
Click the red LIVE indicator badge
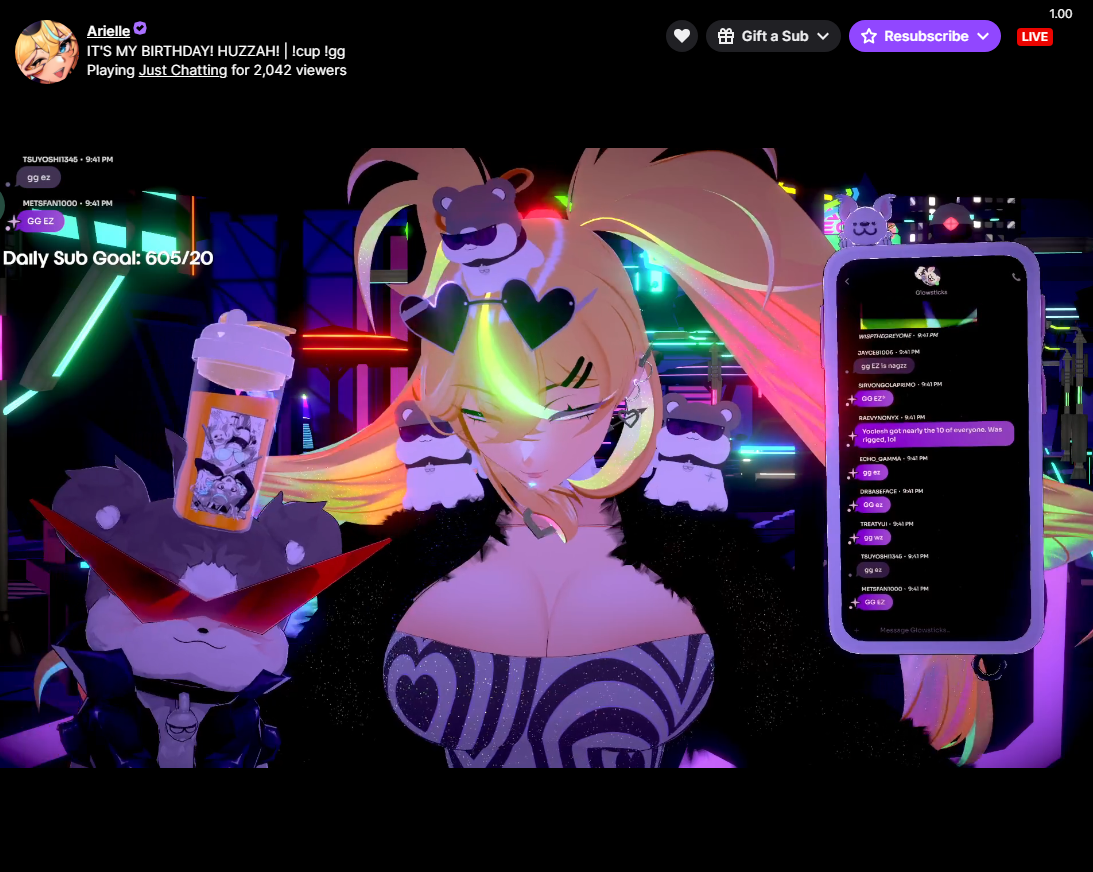[x=1034, y=37]
